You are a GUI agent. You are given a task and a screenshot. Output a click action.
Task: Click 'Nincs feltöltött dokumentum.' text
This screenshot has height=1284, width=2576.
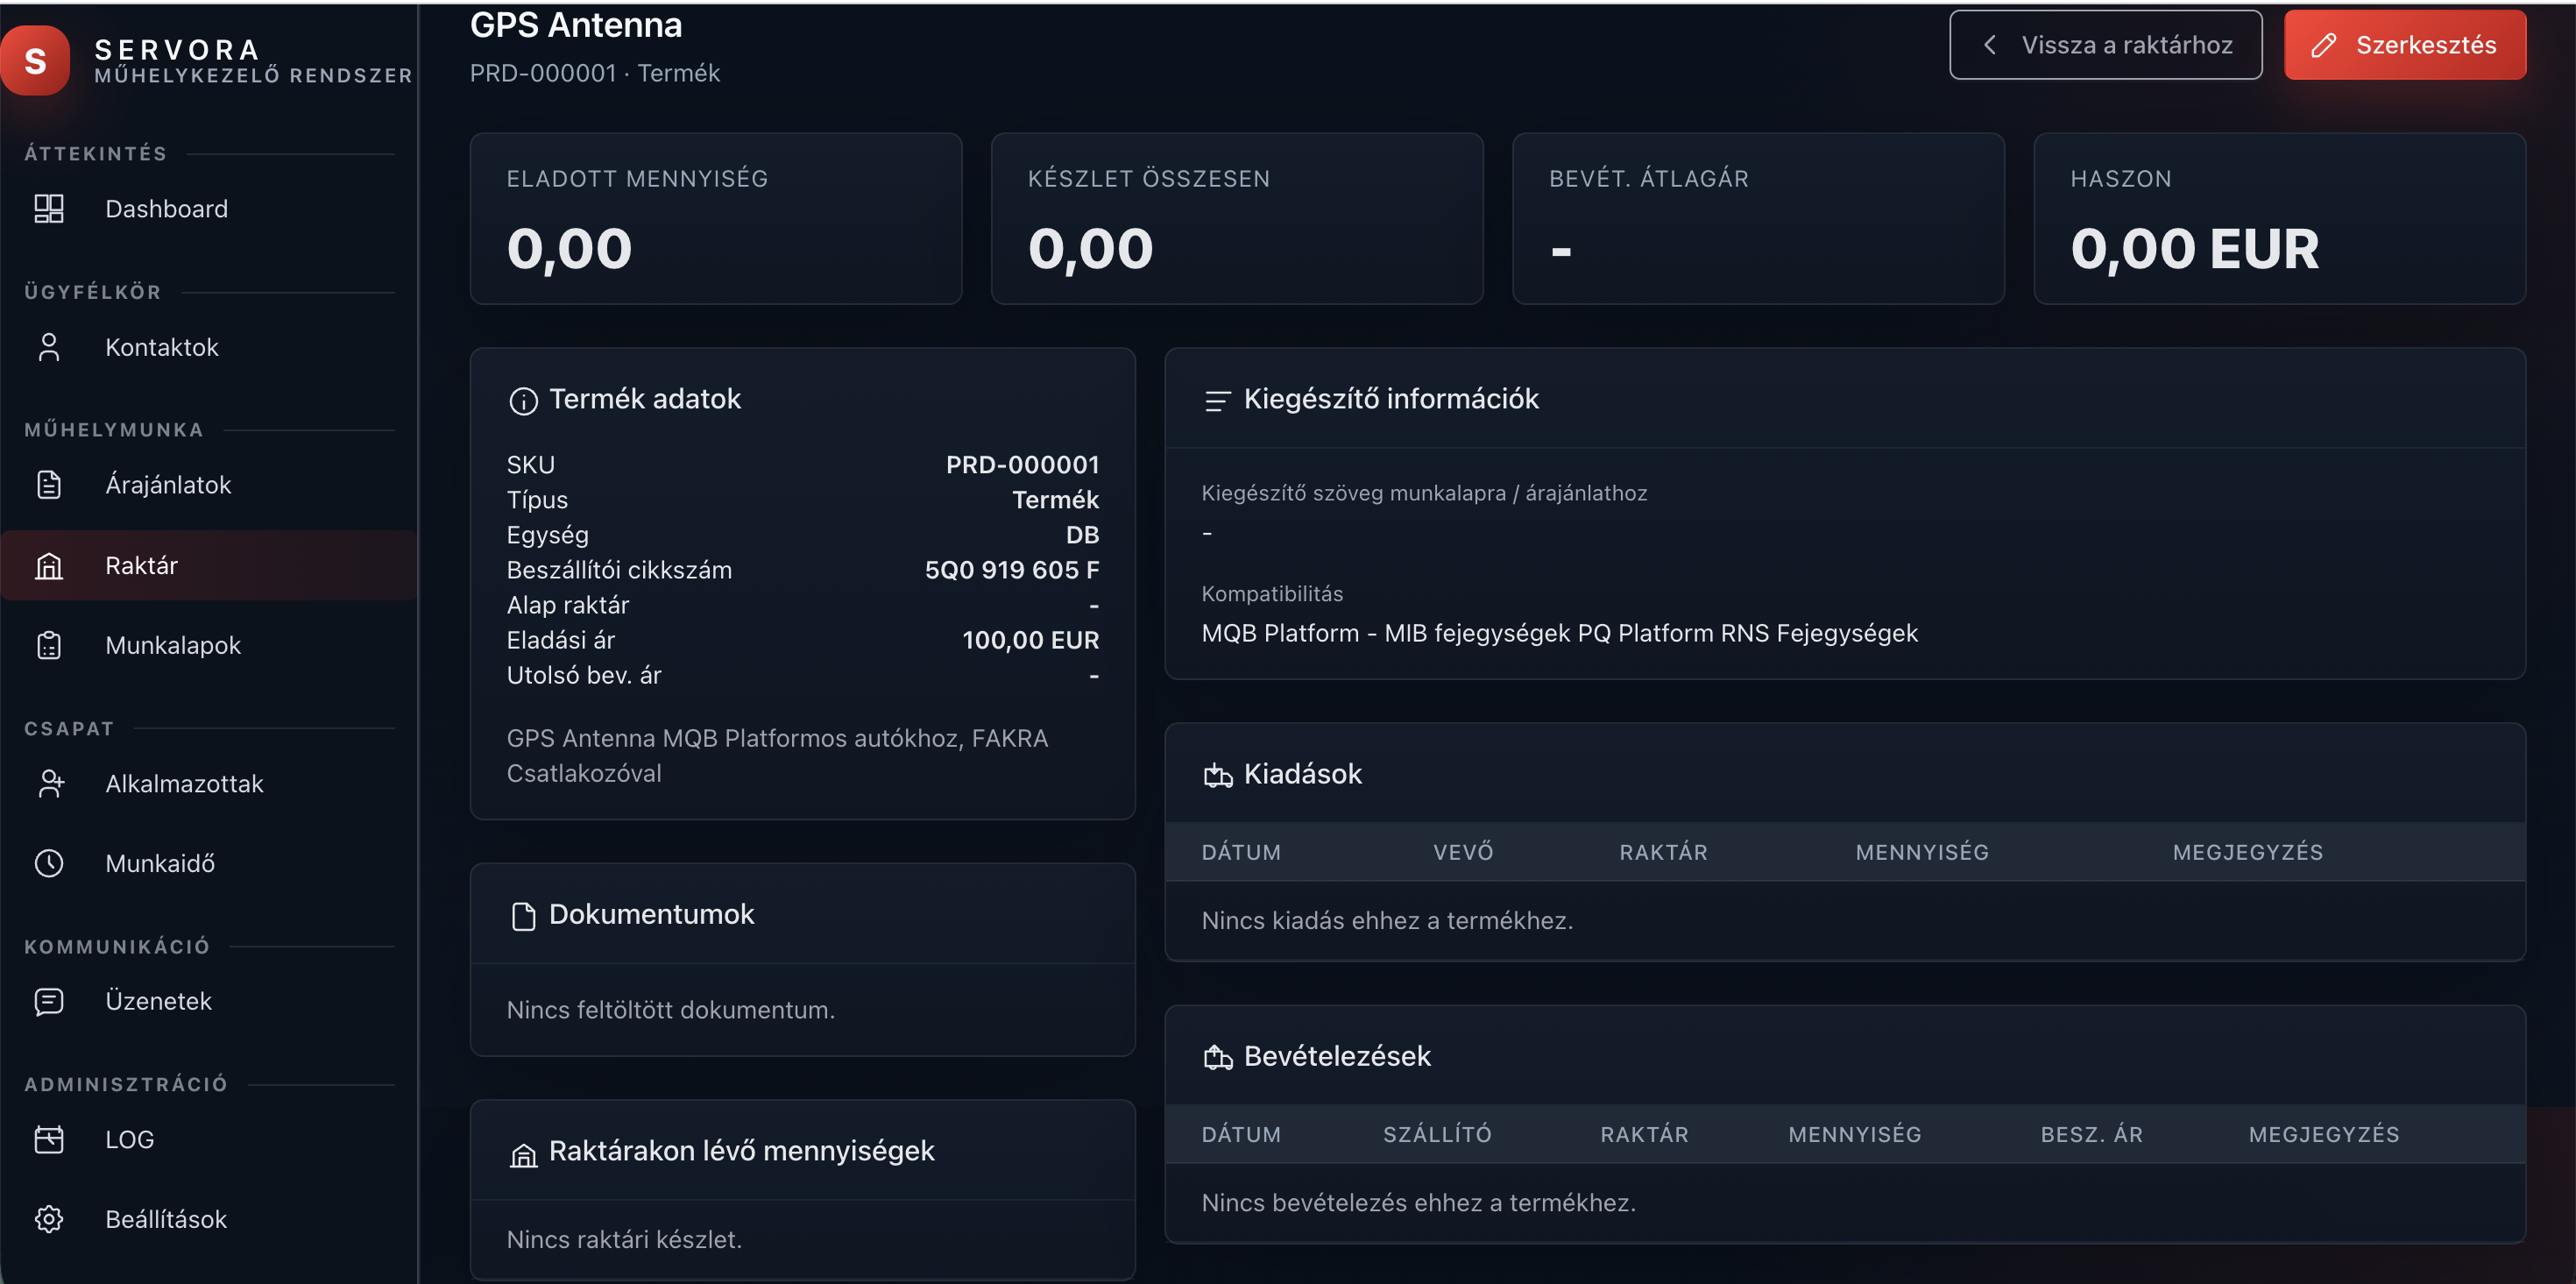pos(670,1010)
